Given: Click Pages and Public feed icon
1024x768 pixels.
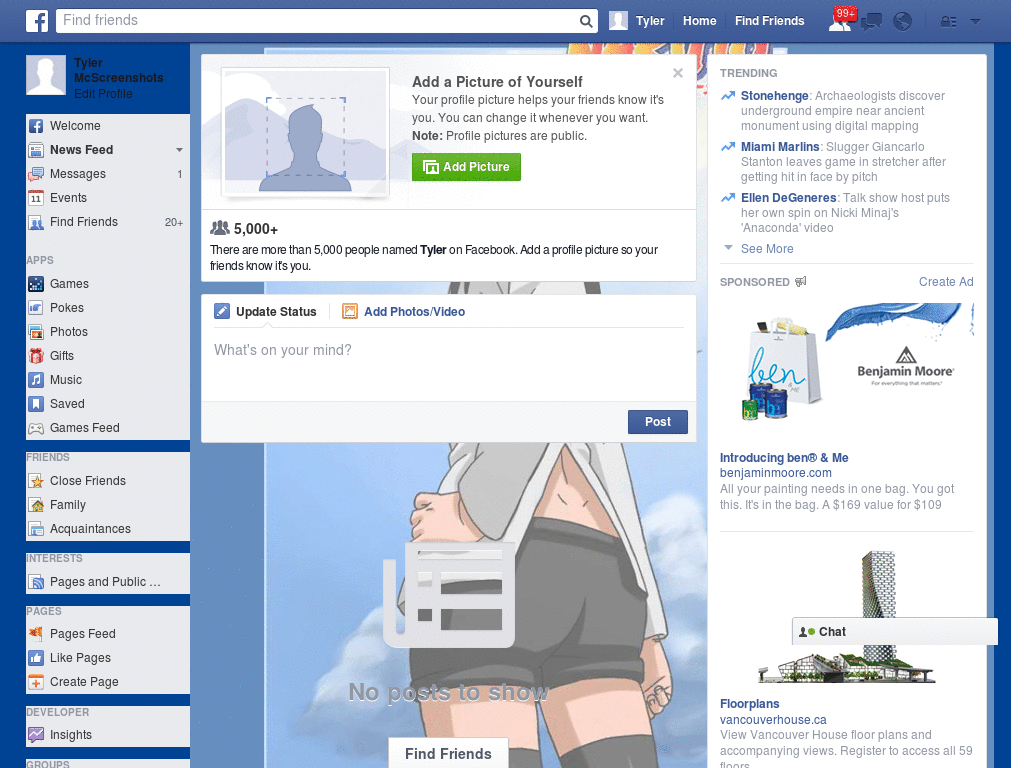Looking at the screenshot, I should pyautogui.click(x=36, y=582).
